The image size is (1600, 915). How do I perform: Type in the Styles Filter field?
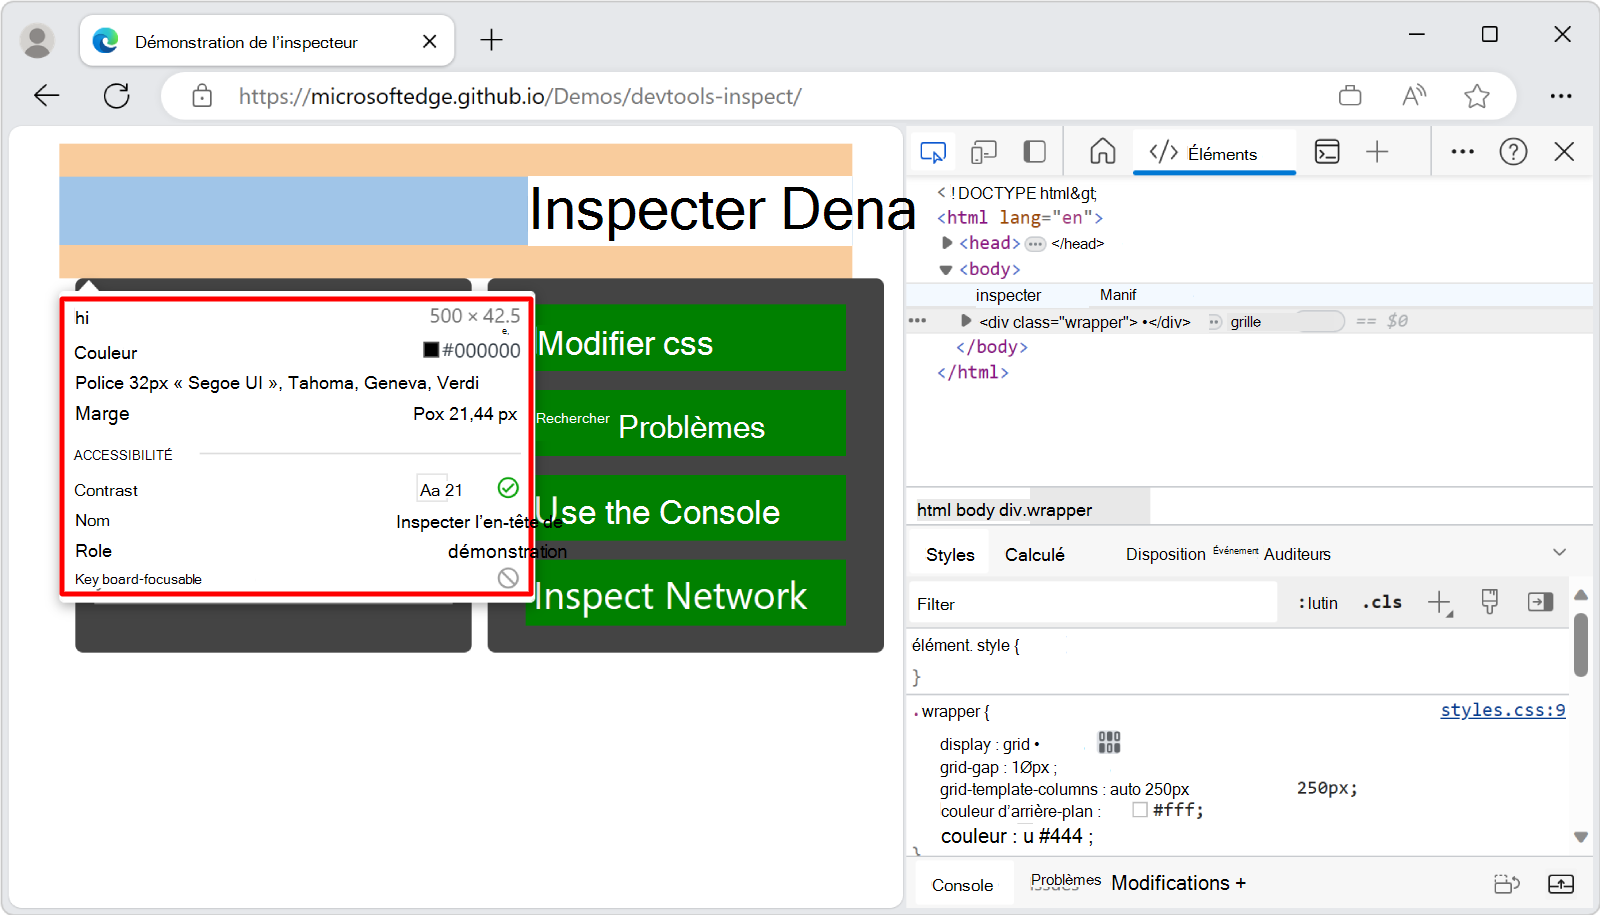pos(1090,603)
